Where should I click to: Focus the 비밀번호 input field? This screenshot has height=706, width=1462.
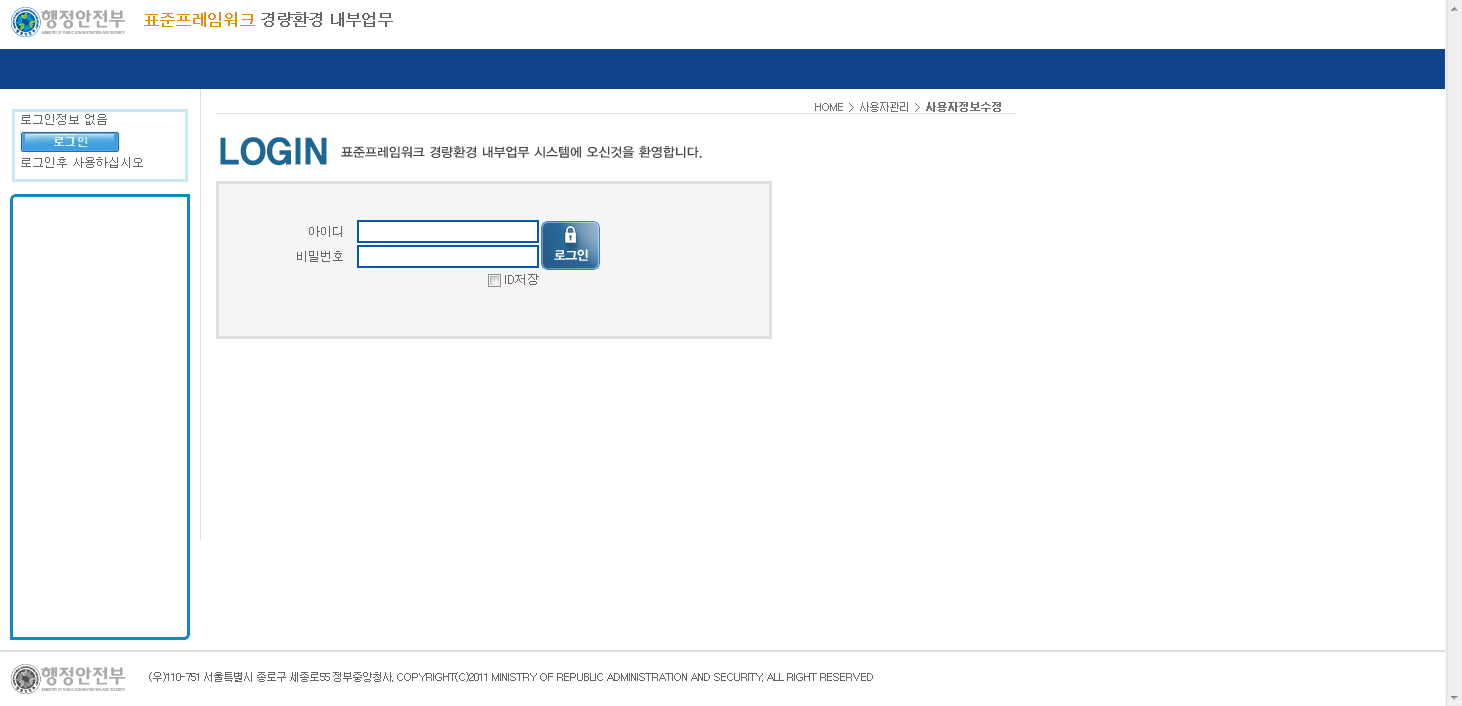point(447,257)
